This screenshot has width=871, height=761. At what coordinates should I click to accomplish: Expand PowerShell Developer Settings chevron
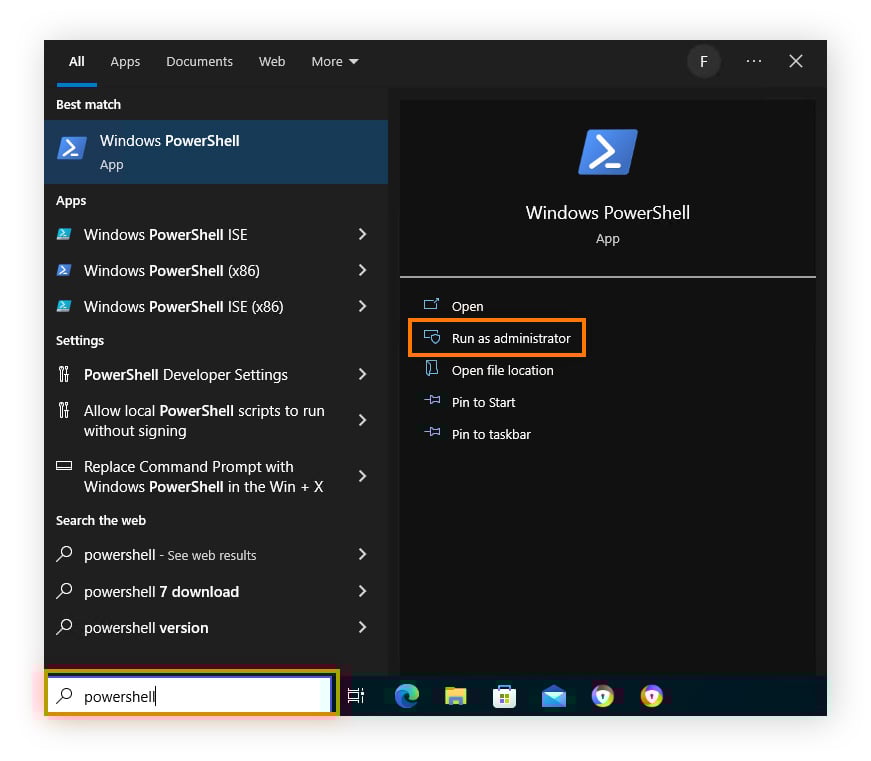click(362, 374)
